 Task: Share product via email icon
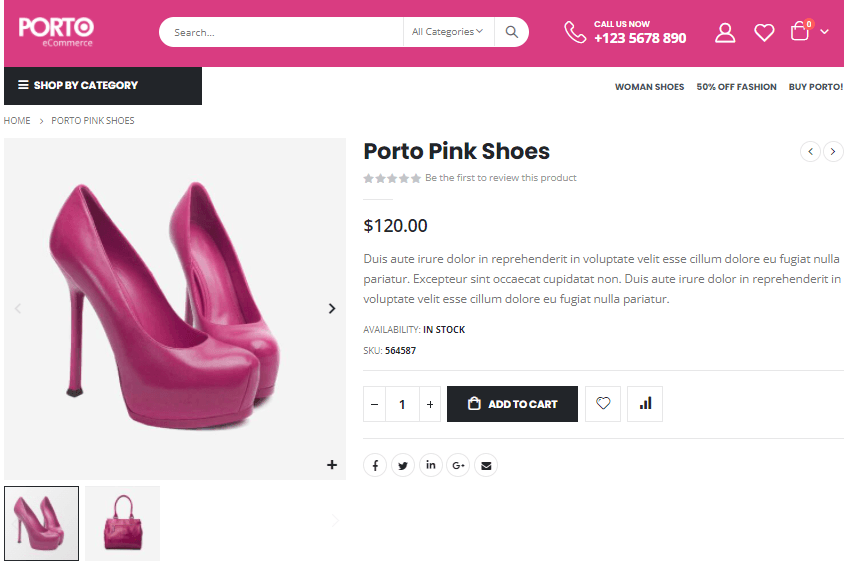click(486, 465)
